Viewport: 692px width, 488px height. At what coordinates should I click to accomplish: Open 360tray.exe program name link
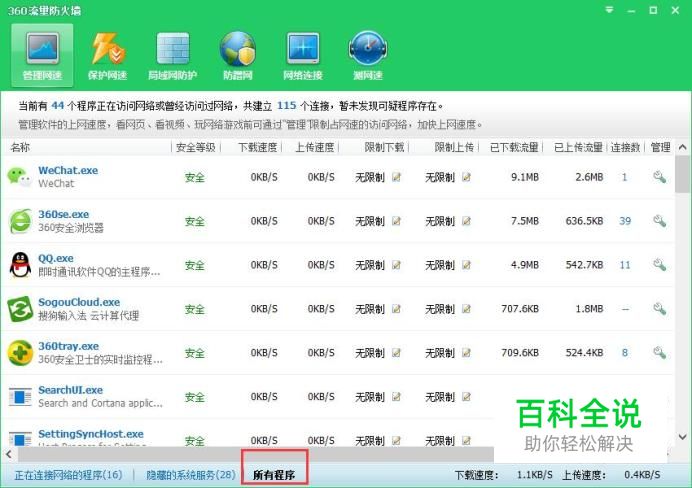pyautogui.click(x=68, y=346)
